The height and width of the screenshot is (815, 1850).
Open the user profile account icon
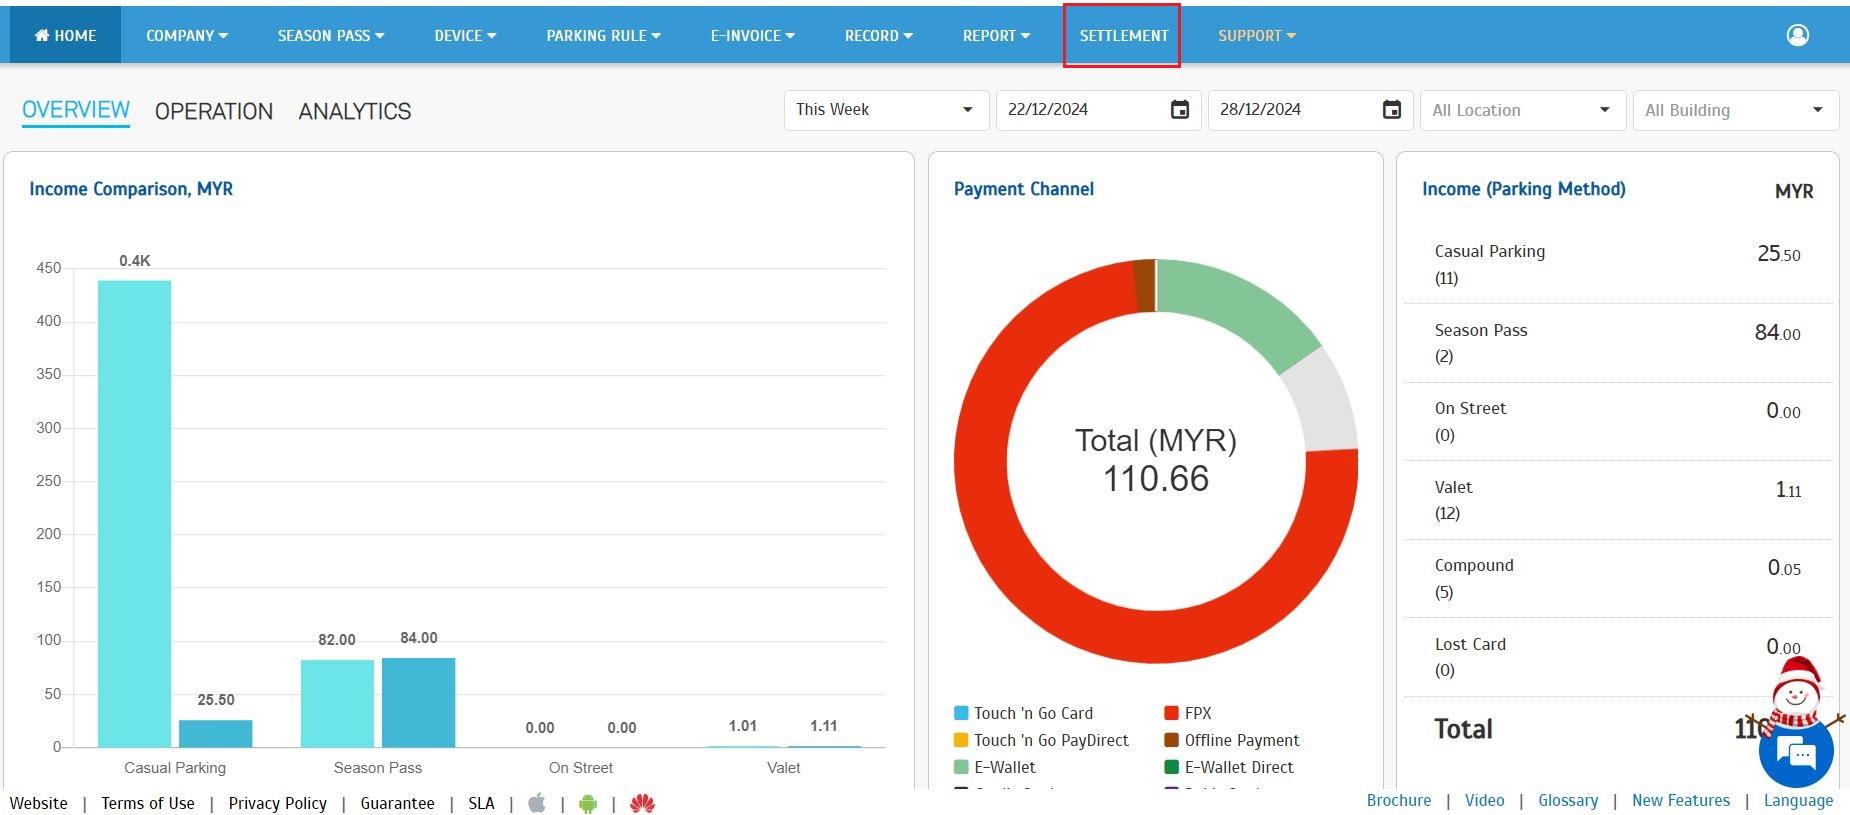1797,35
